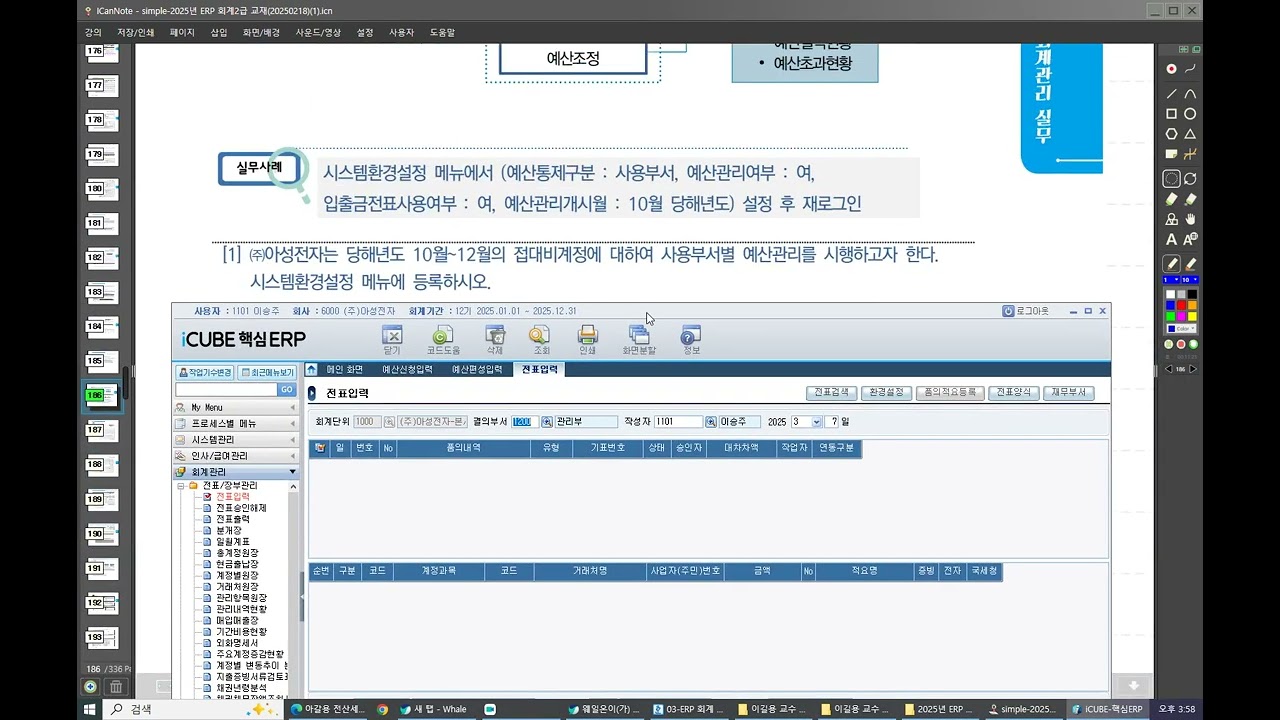Click the 전표양식 button
Viewport: 1280px width, 720px height.
[1015, 393]
